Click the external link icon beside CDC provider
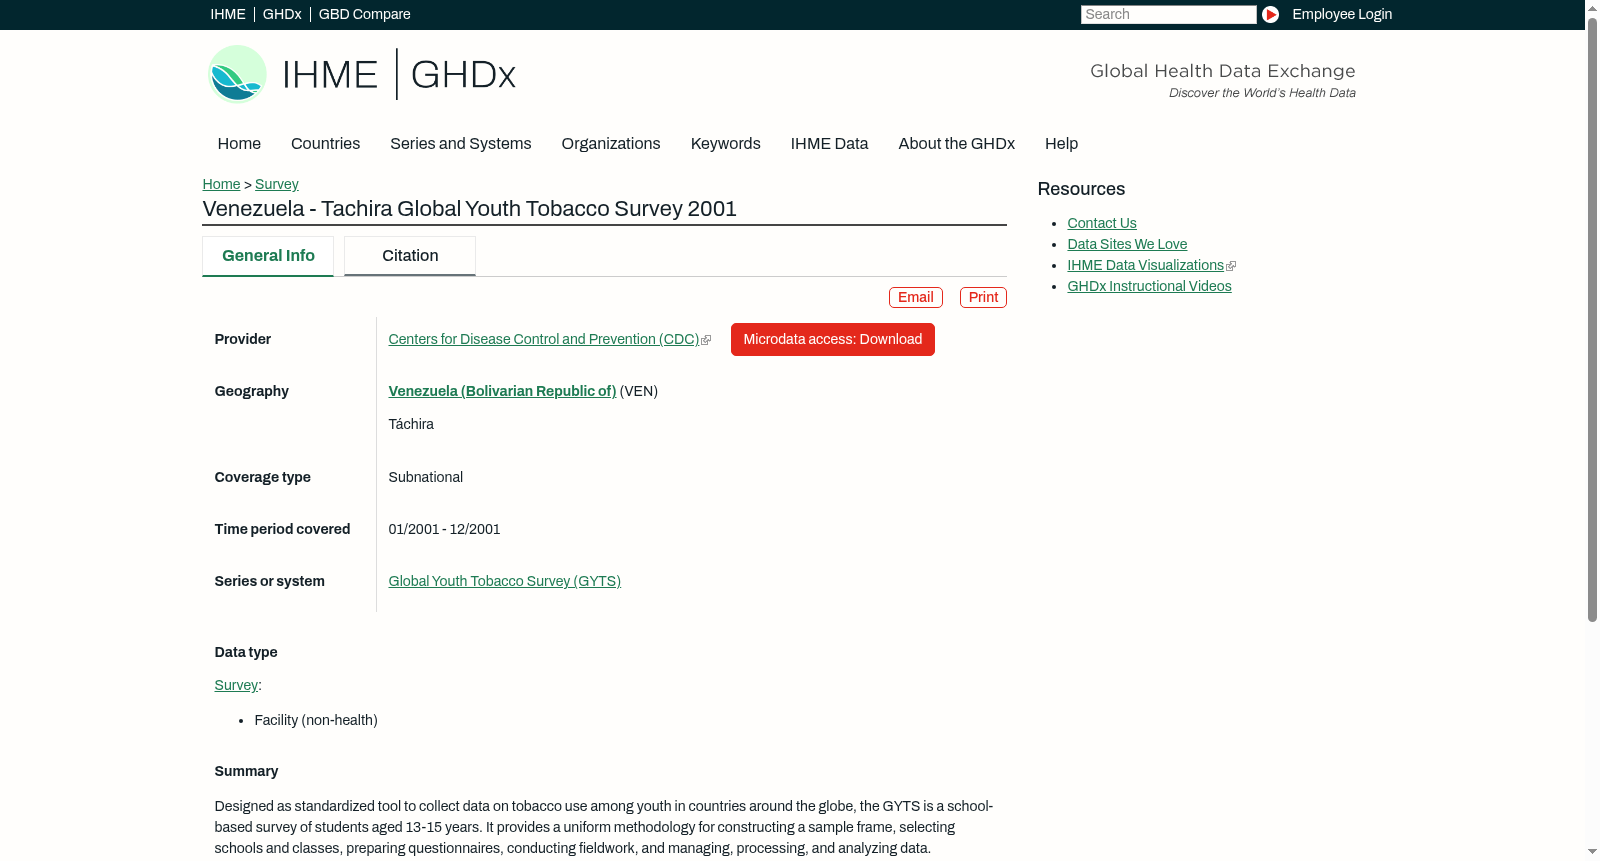 coord(707,340)
